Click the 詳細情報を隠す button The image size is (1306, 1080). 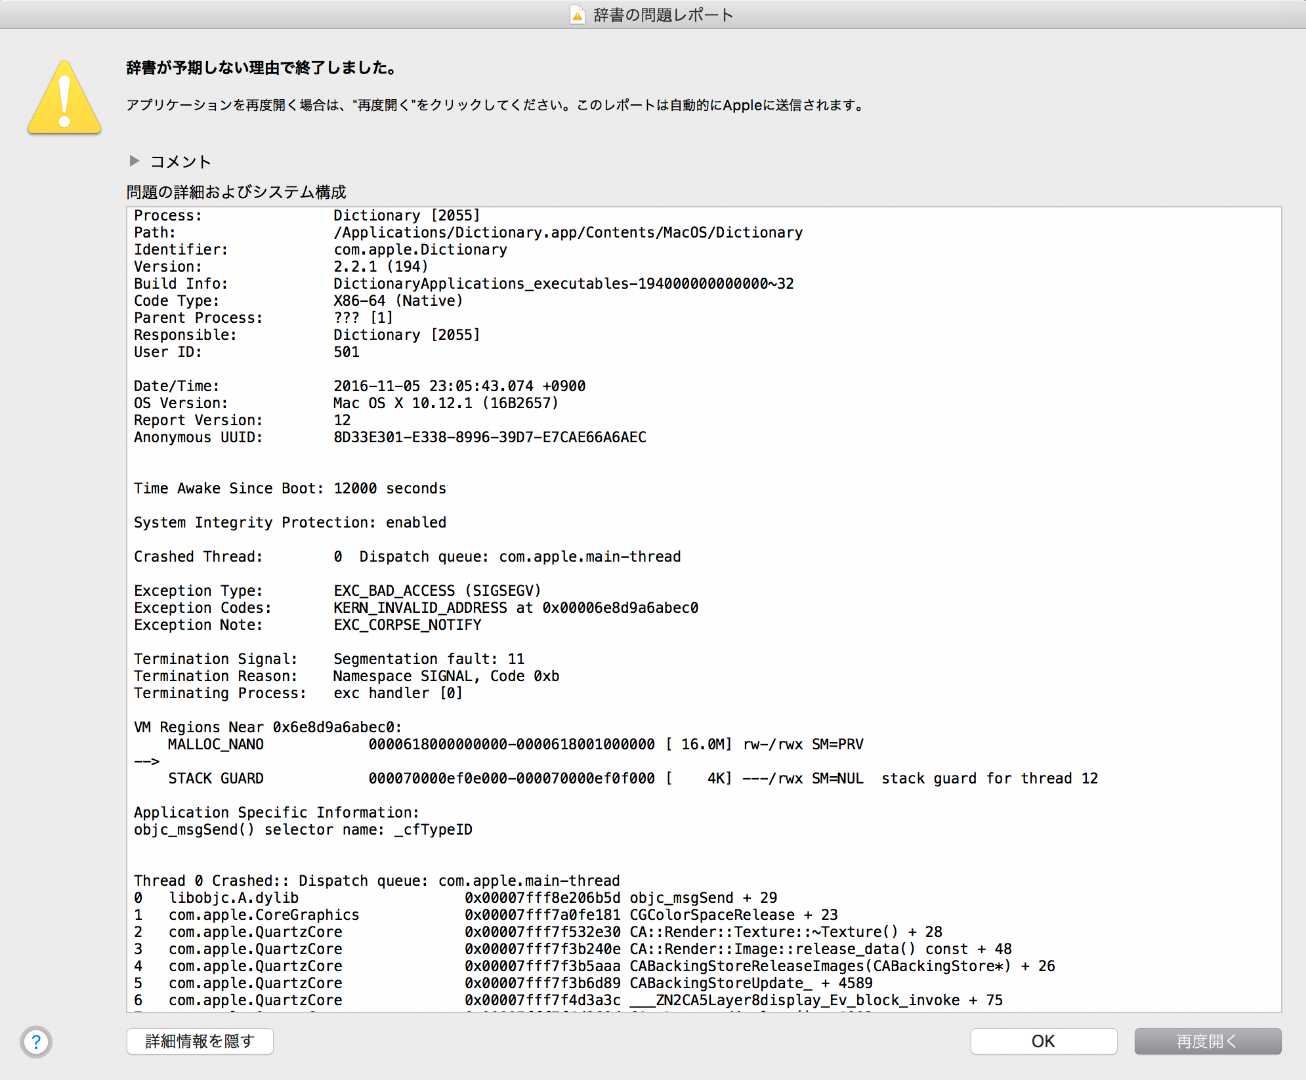coord(200,1041)
